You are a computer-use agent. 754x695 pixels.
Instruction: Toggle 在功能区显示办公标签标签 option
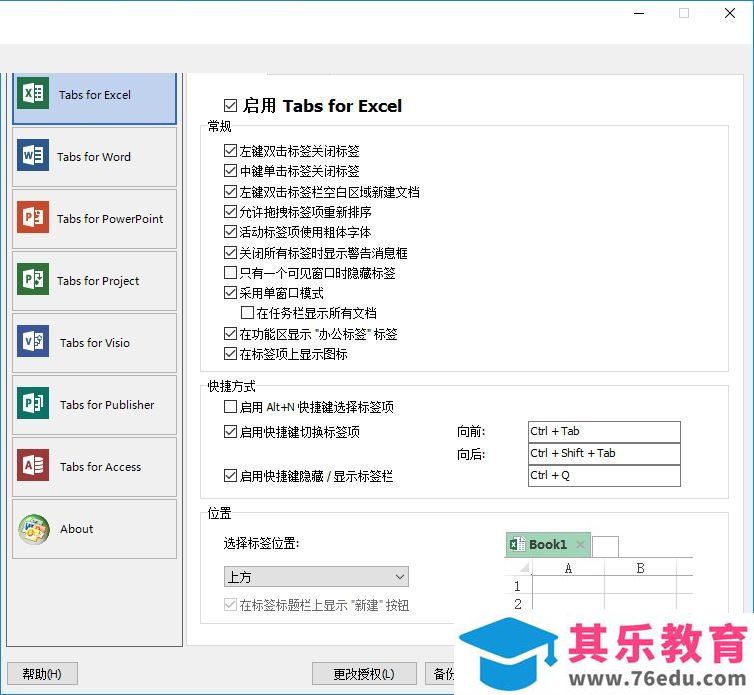[230, 334]
